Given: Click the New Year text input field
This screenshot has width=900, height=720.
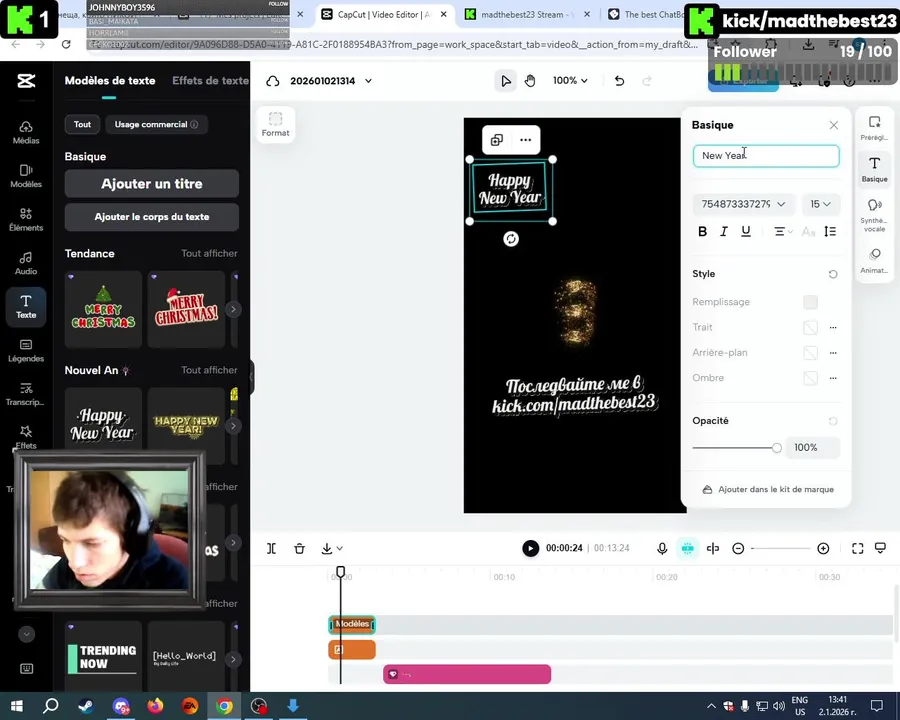Looking at the screenshot, I should [766, 156].
